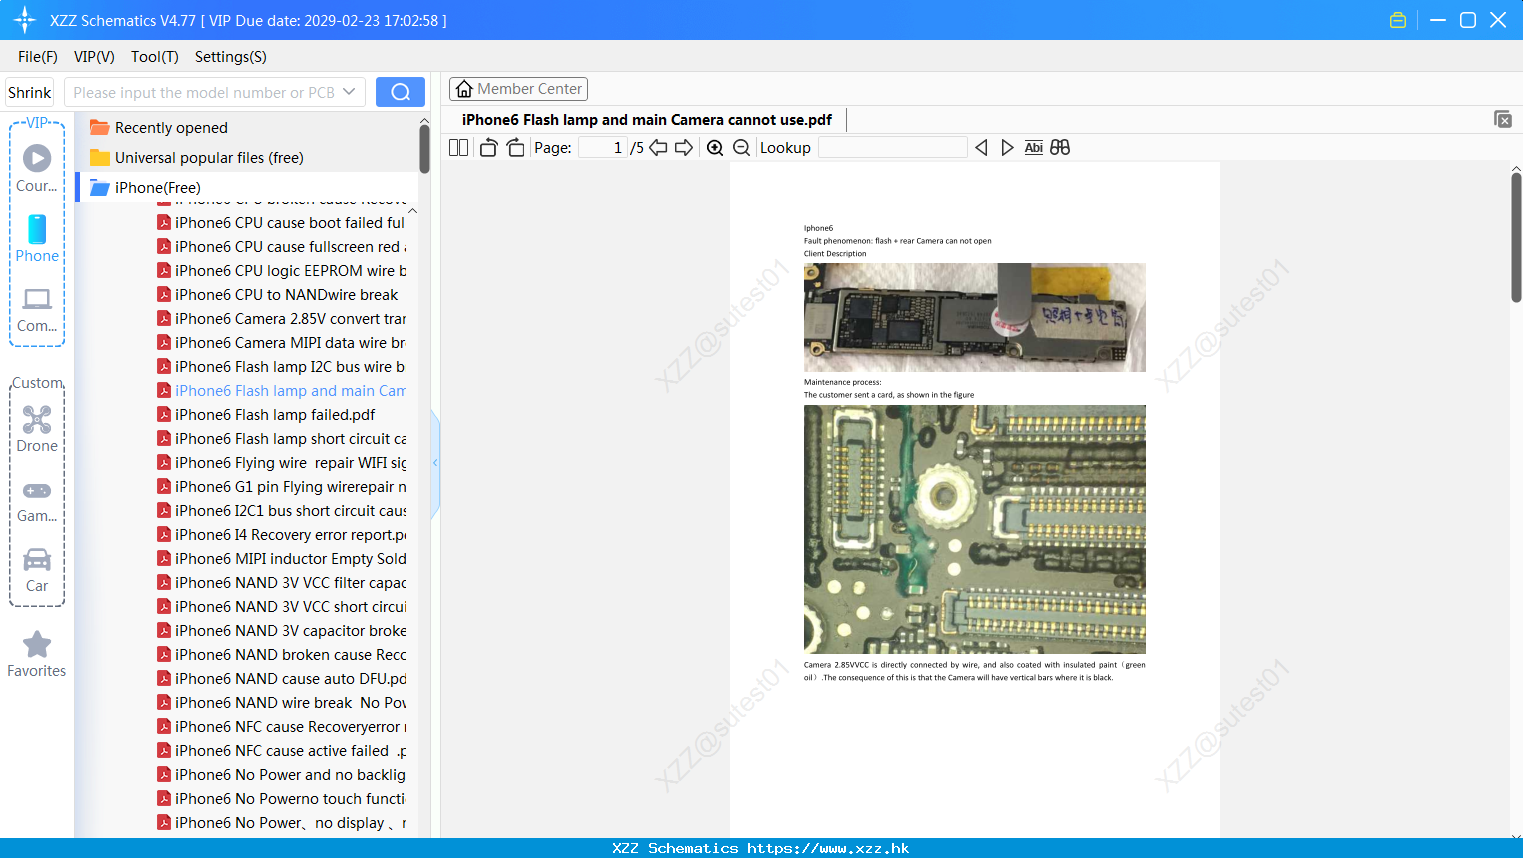Screen dimensions: 1523x858
Task: Open iPhone6 I4 Recovery error report file
Action: pyautogui.click(x=281, y=535)
